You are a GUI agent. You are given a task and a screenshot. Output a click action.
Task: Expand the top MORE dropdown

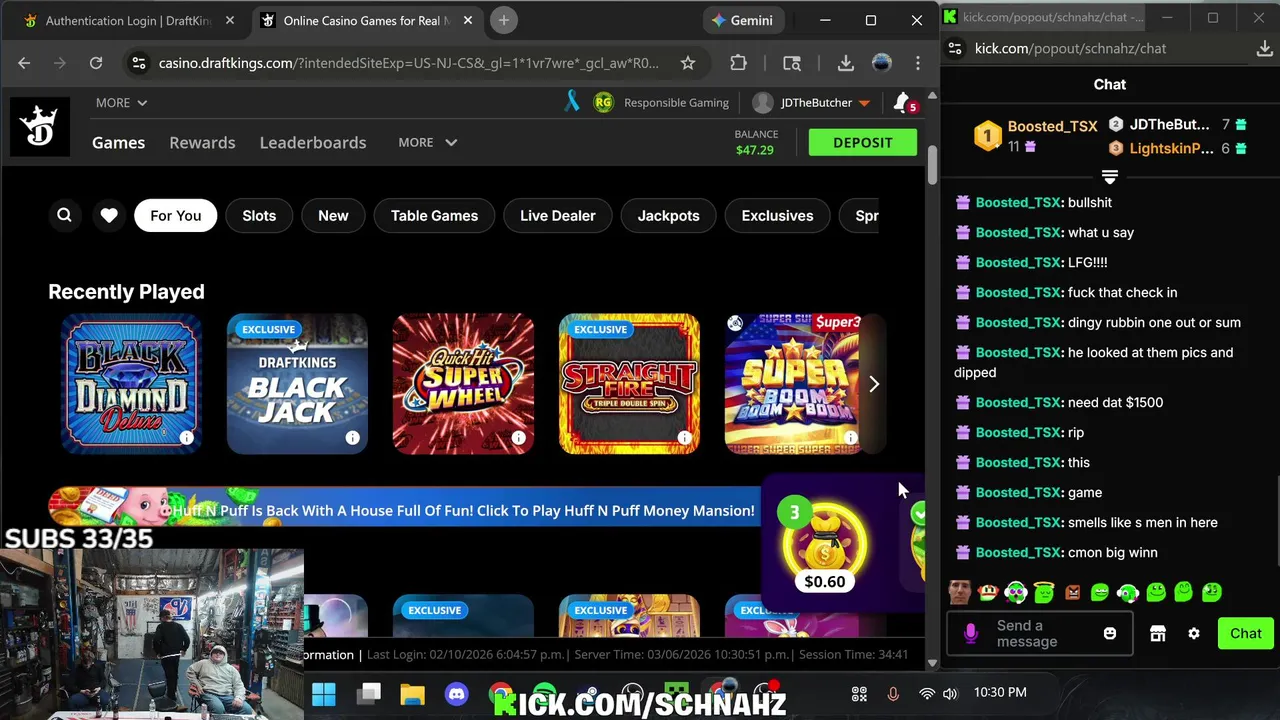click(x=121, y=102)
